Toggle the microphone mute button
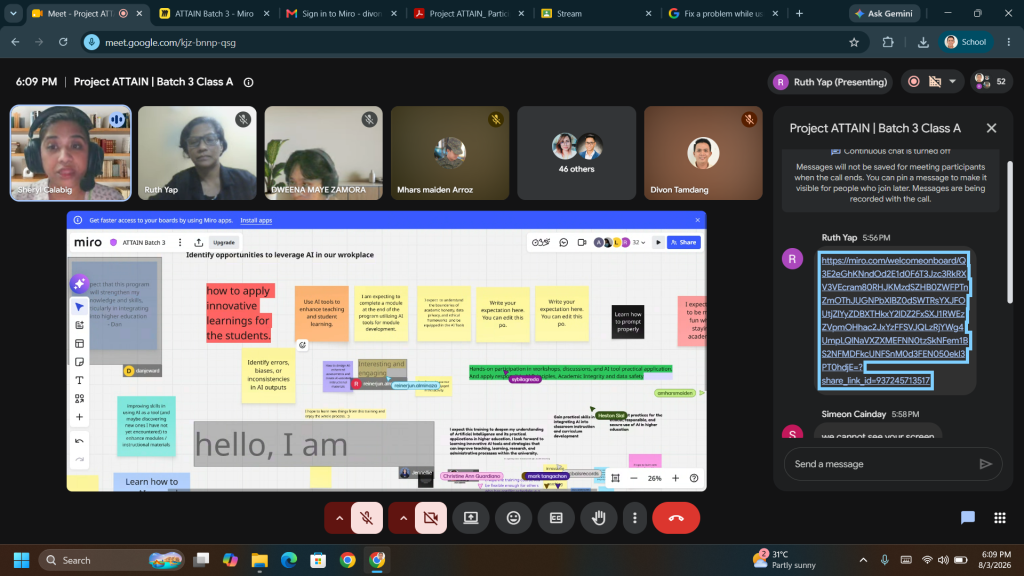The height and width of the screenshot is (576, 1024). [367, 518]
